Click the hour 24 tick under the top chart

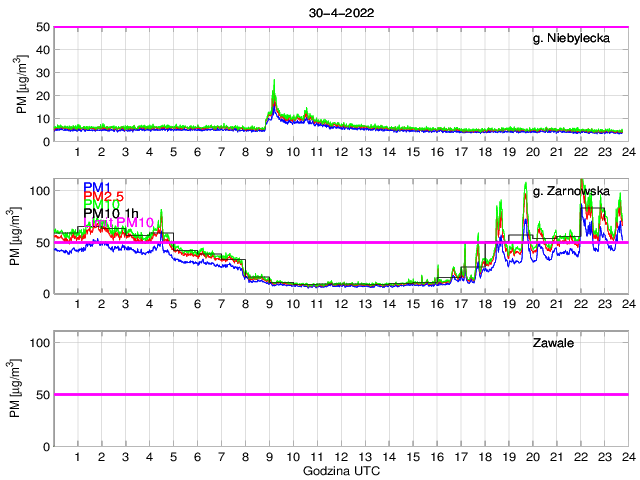coord(627,153)
